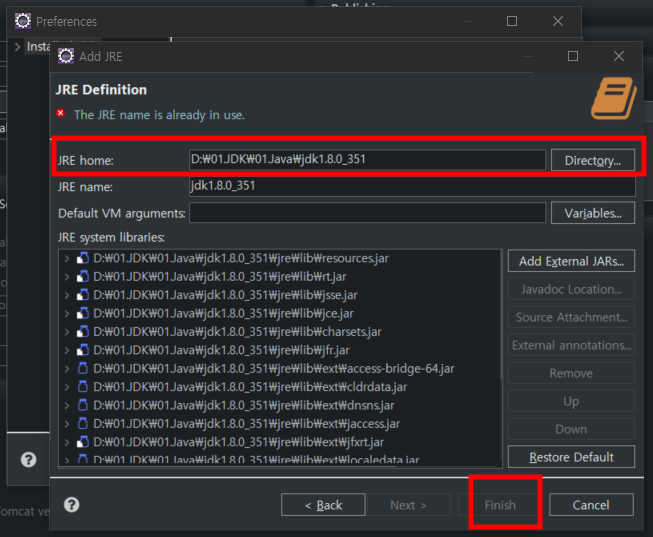Click the JRE library books icon
The width and height of the screenshot is (653, 537).
tap(612, 97)
